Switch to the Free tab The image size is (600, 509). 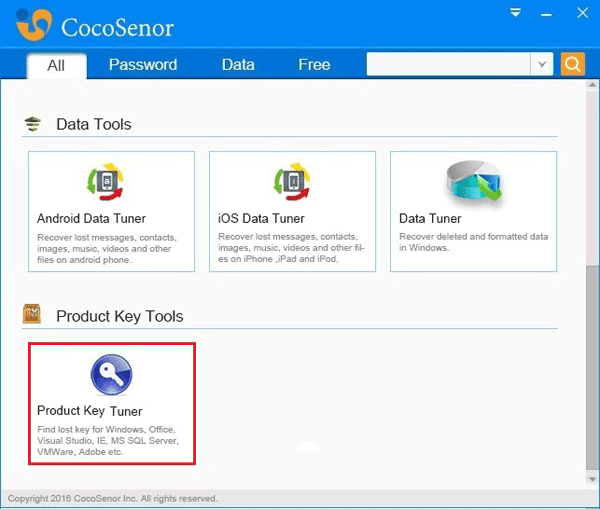(x=314, y=65)
